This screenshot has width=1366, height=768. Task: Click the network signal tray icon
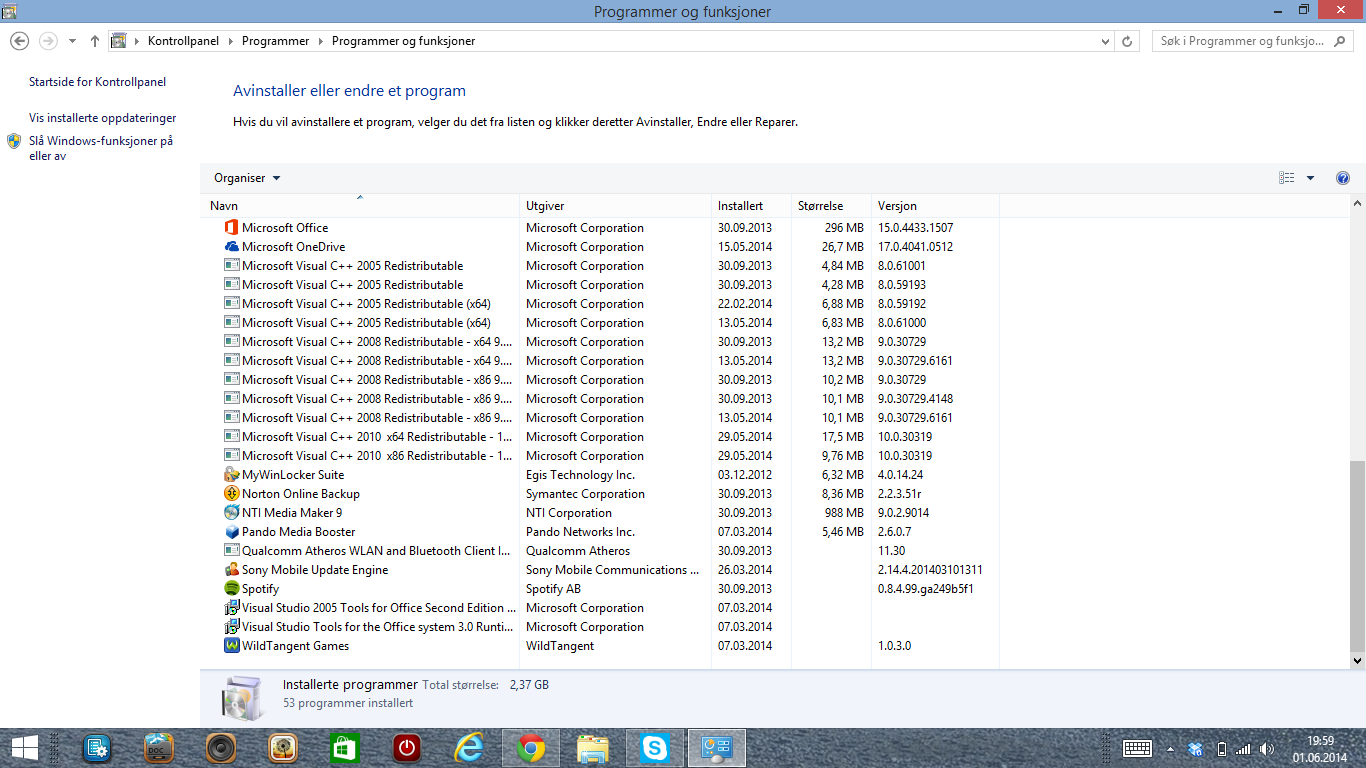pos(1243,749)
